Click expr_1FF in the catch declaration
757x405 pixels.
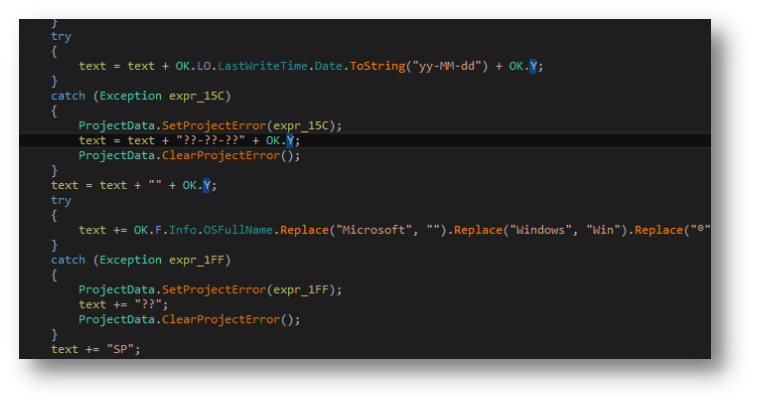click(x=196, y=260)
